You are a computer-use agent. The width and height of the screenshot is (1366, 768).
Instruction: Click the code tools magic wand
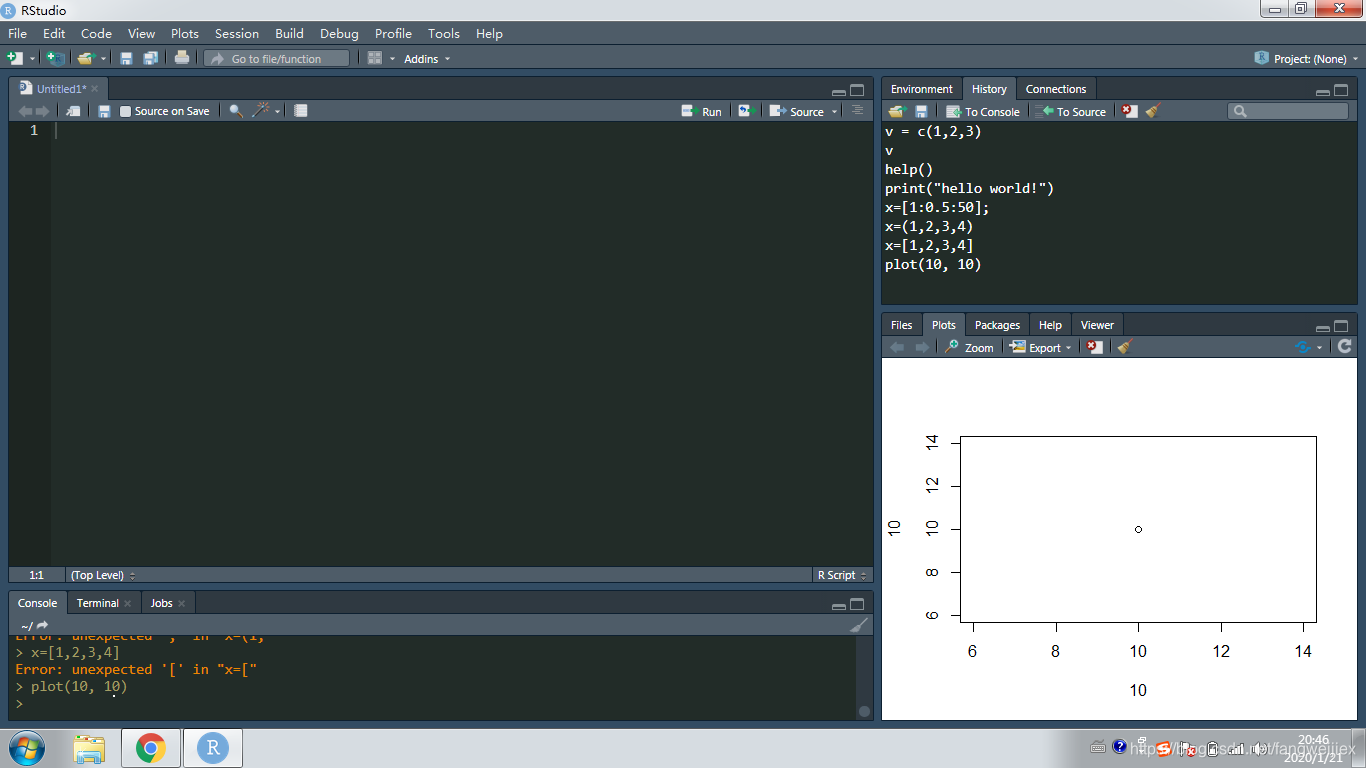coord(261,111)
